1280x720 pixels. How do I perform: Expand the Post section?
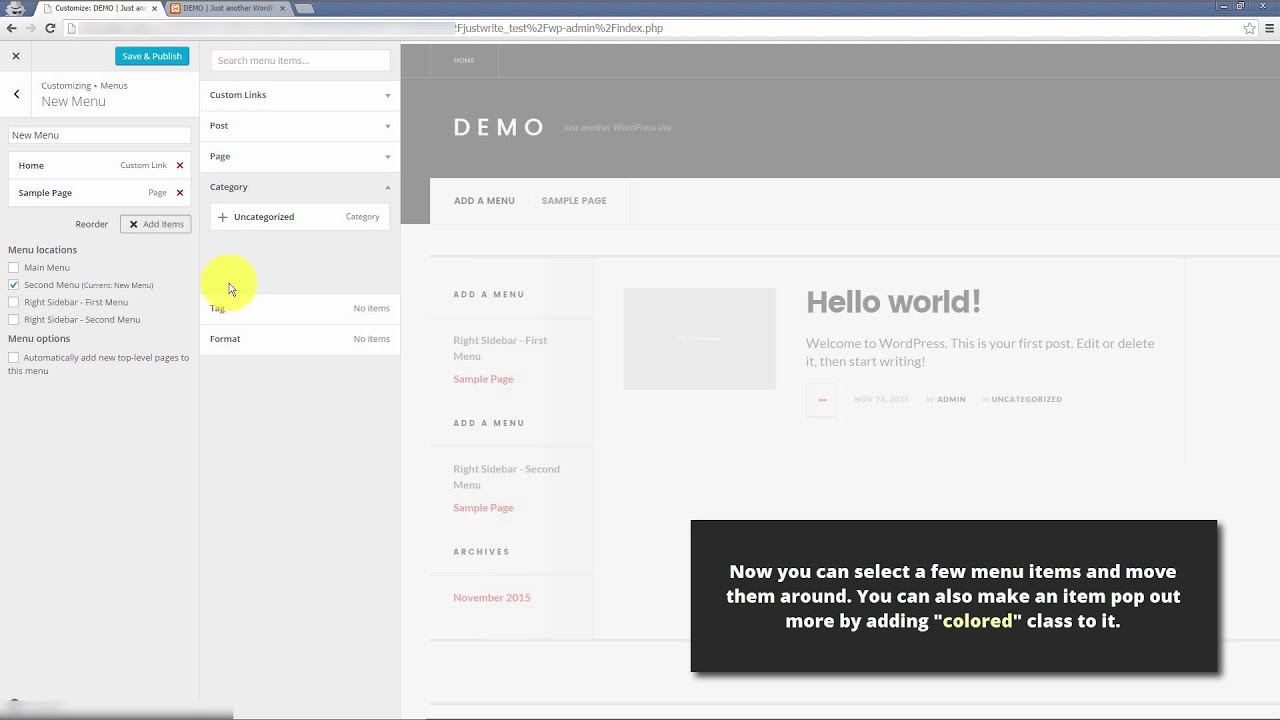300,126
